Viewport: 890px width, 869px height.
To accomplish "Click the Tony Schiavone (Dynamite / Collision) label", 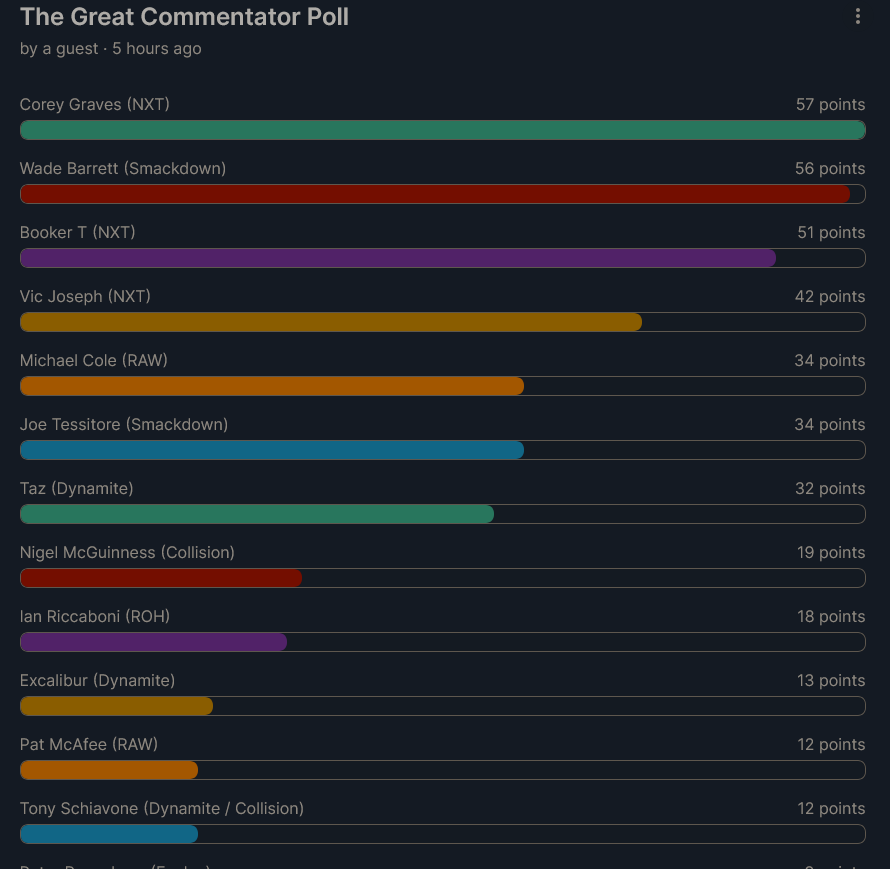I will point(162,809).
